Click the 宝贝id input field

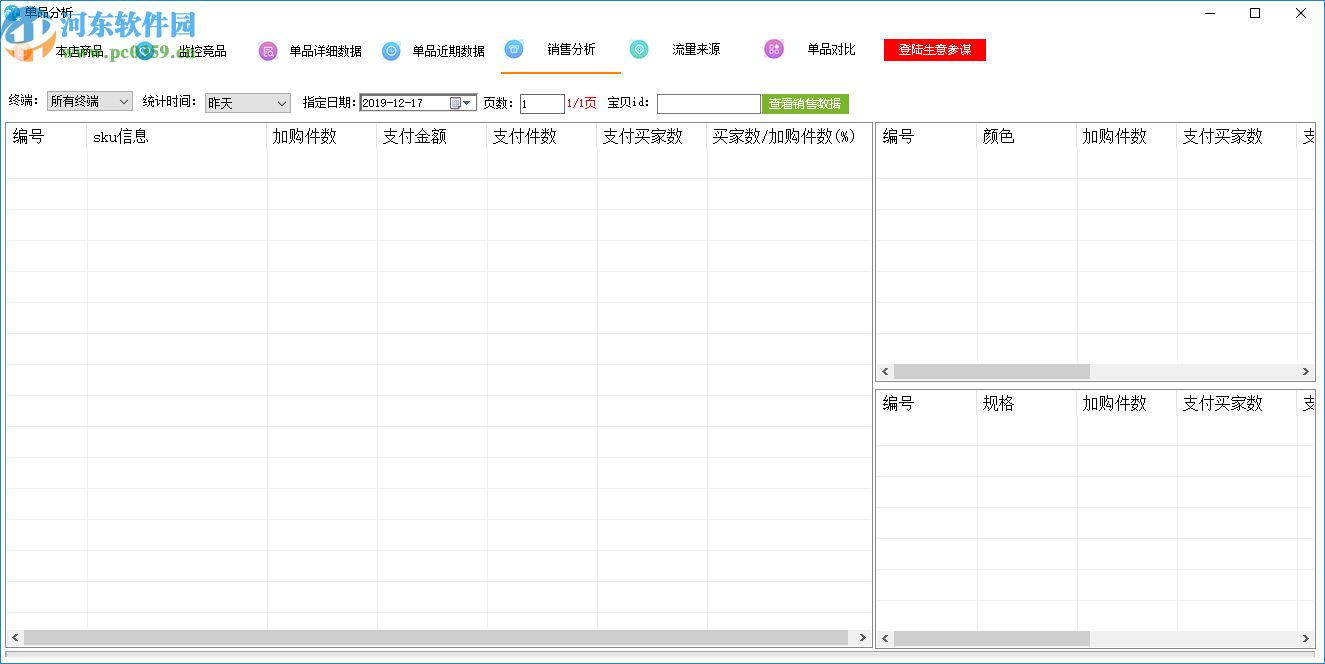coord(708,104)
